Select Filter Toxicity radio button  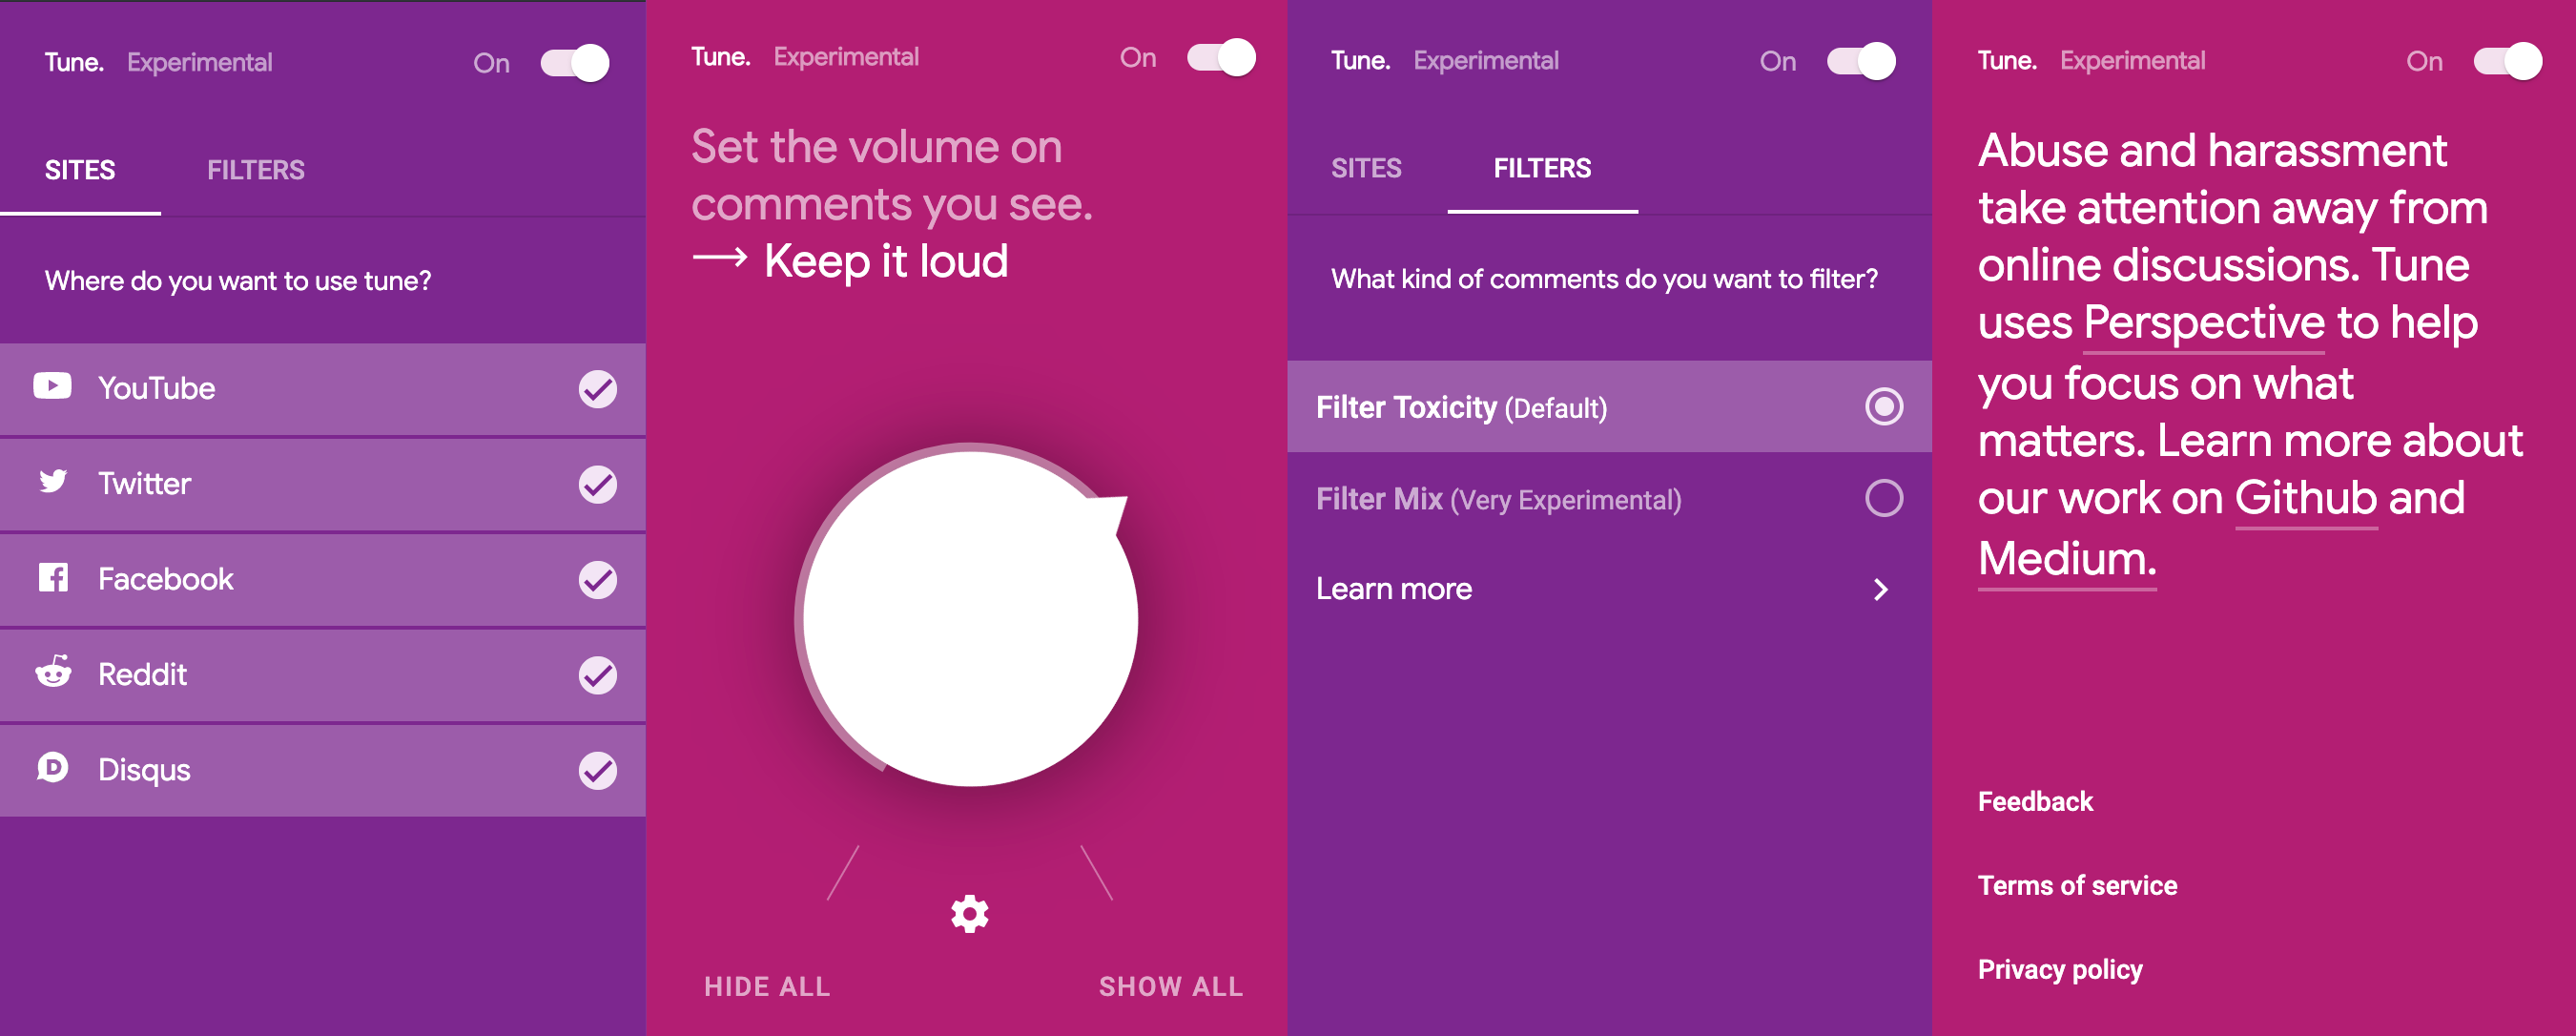[1883, 406]
